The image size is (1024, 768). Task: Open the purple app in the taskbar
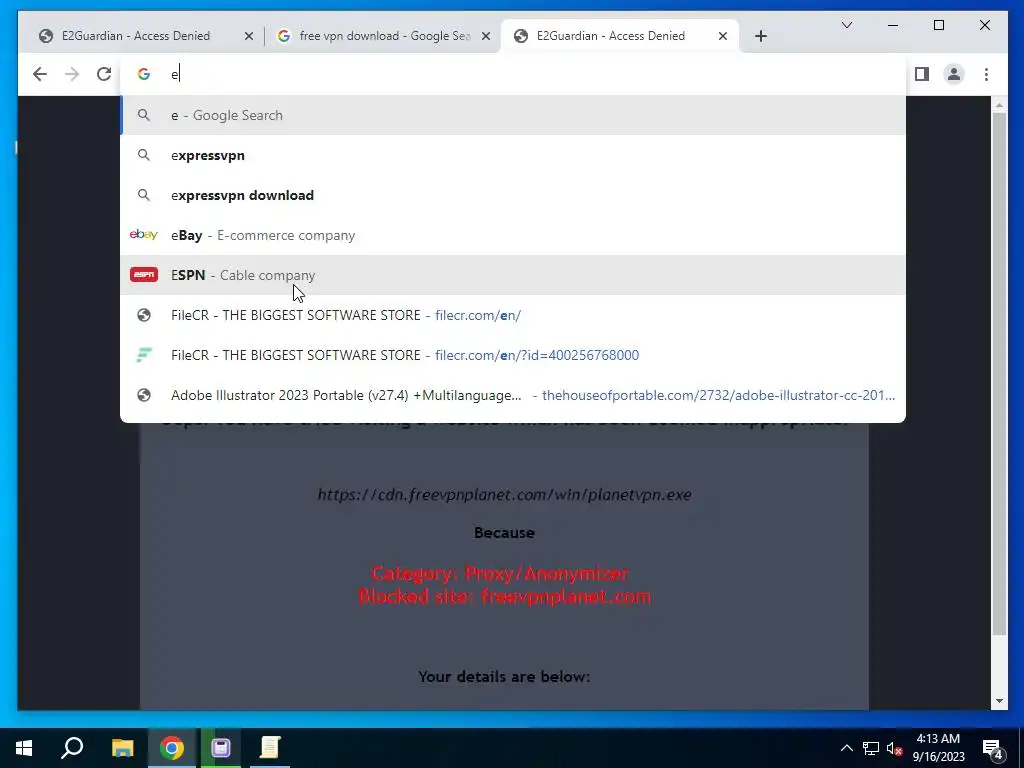click(x=221, y=748)
